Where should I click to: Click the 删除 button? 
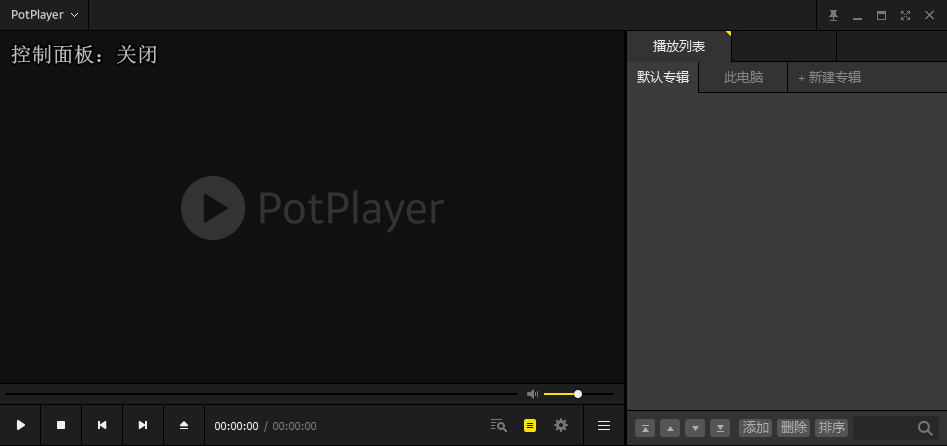[794, 428]
